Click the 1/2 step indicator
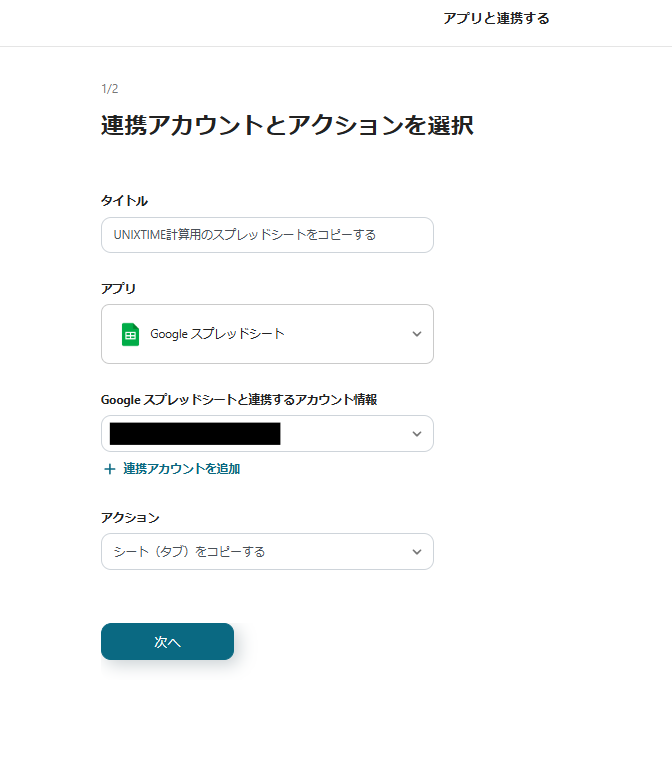The width and height of the screenshot is (672, 781). tap(110, 89)
